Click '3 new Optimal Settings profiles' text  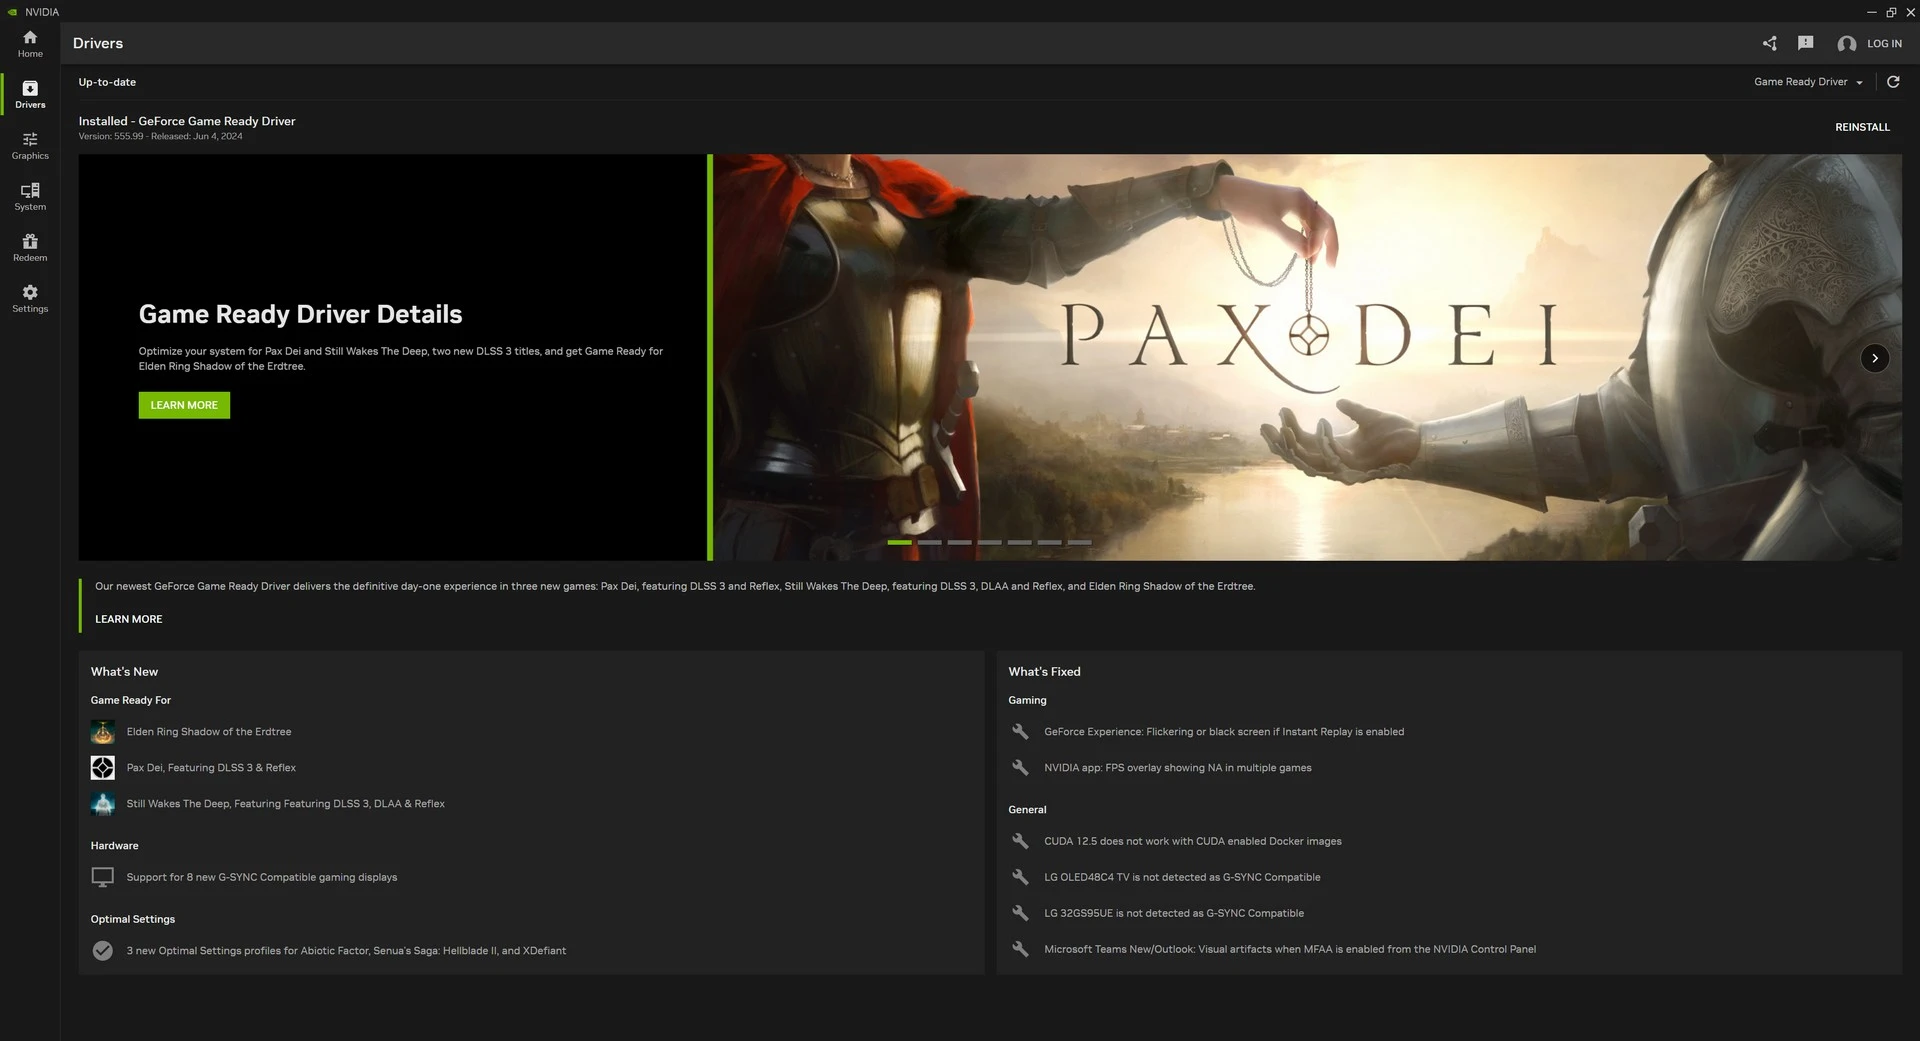coord(346,951)
